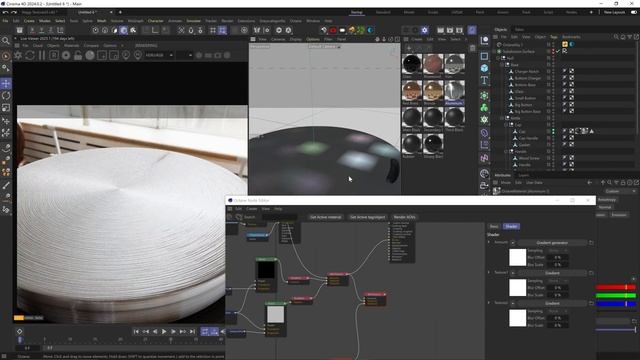Click Get Active Material button

click(325, 217)
